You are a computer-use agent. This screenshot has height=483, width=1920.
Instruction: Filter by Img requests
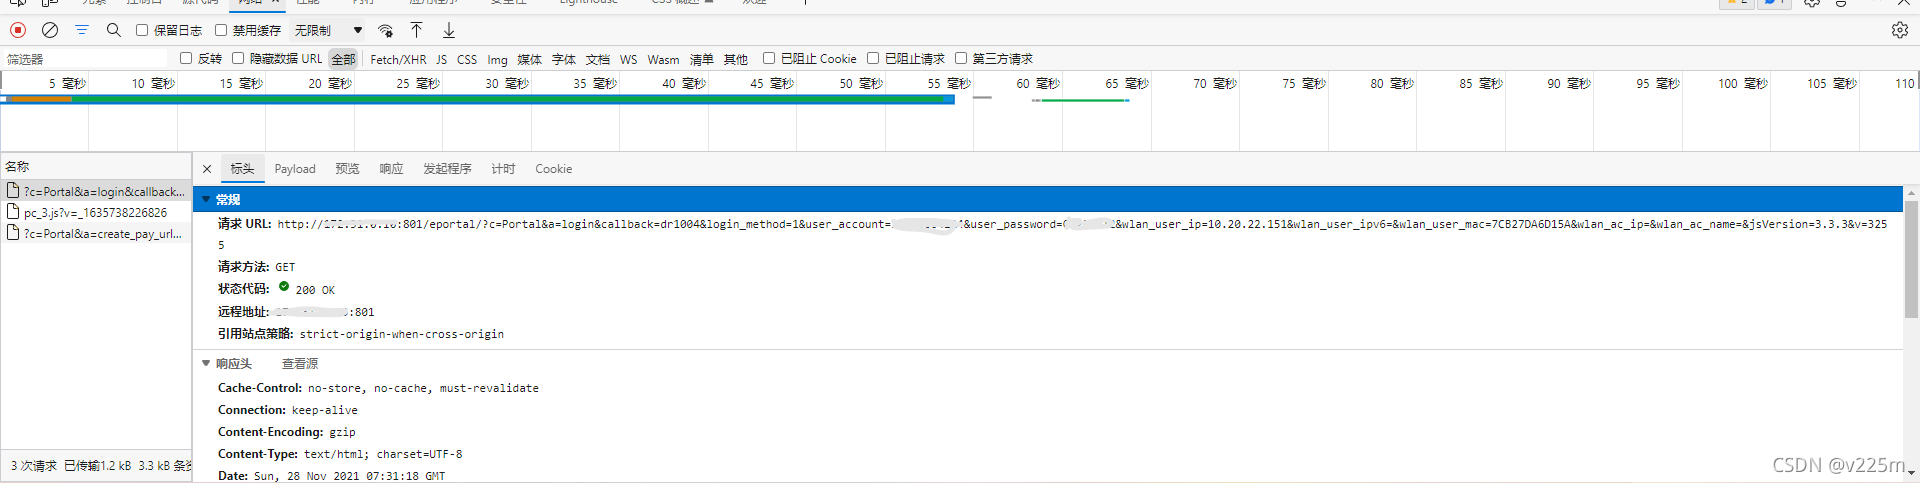(497, 59)
